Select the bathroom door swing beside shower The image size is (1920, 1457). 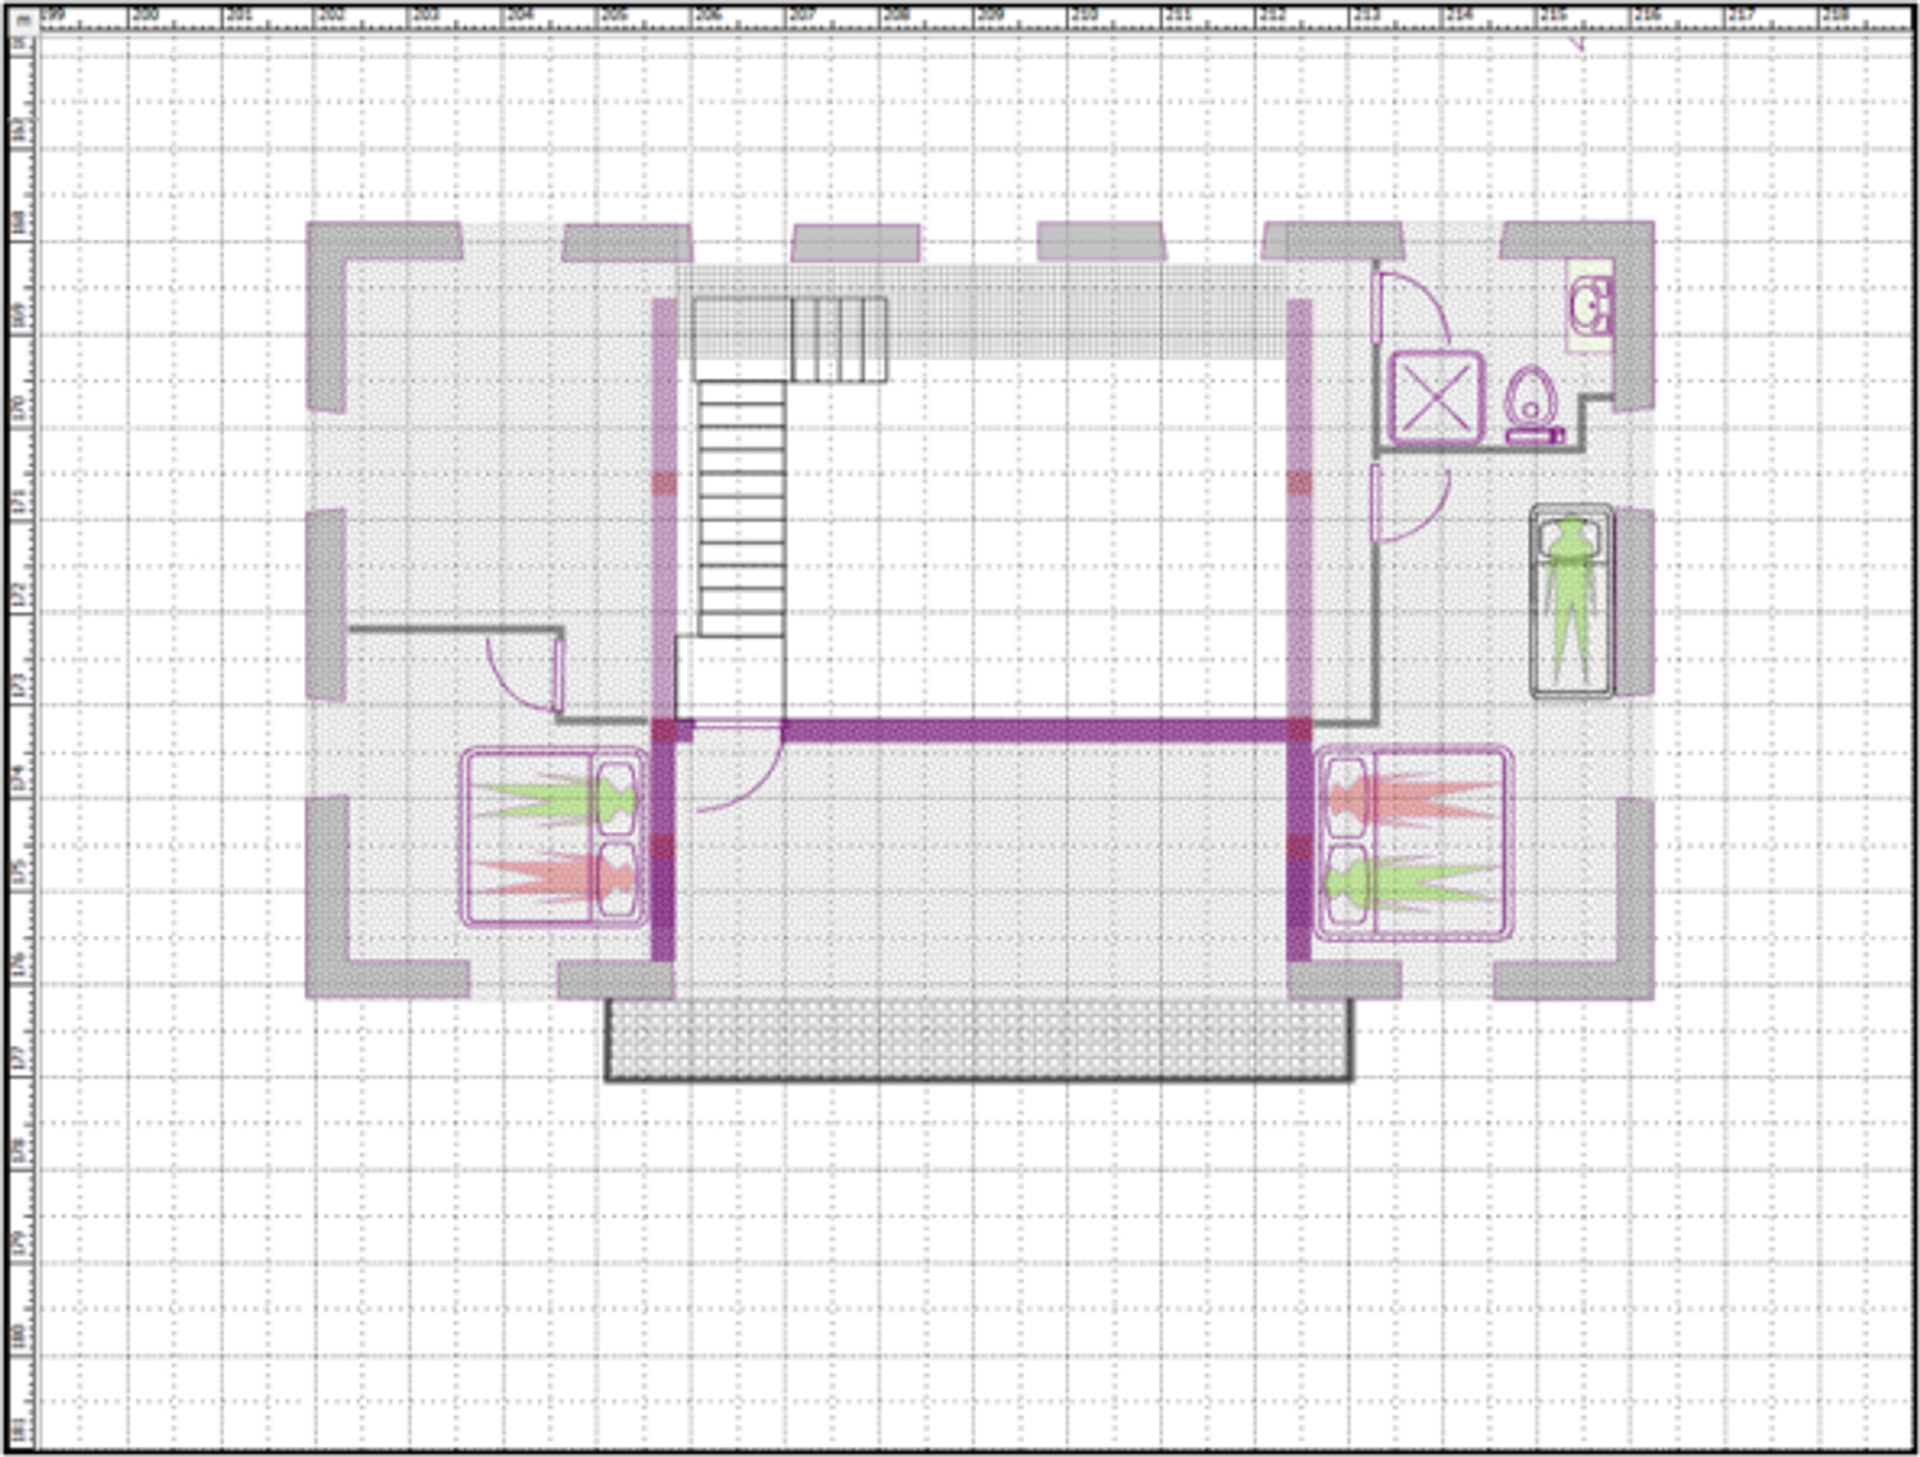click(x=1411, y=308)
